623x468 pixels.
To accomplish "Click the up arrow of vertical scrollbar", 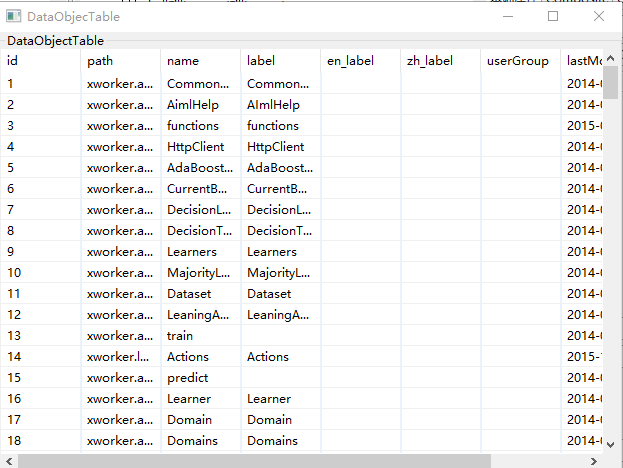I will pyautogui.click(x=611, y=58).
